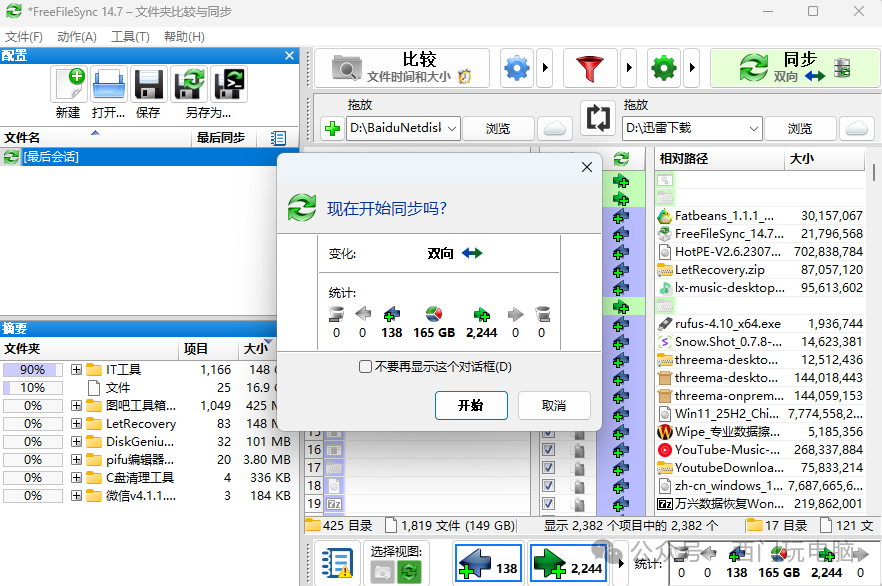The image size is (882, 586).
Task: Click the sync action column header icon
Action: [622, 159]
